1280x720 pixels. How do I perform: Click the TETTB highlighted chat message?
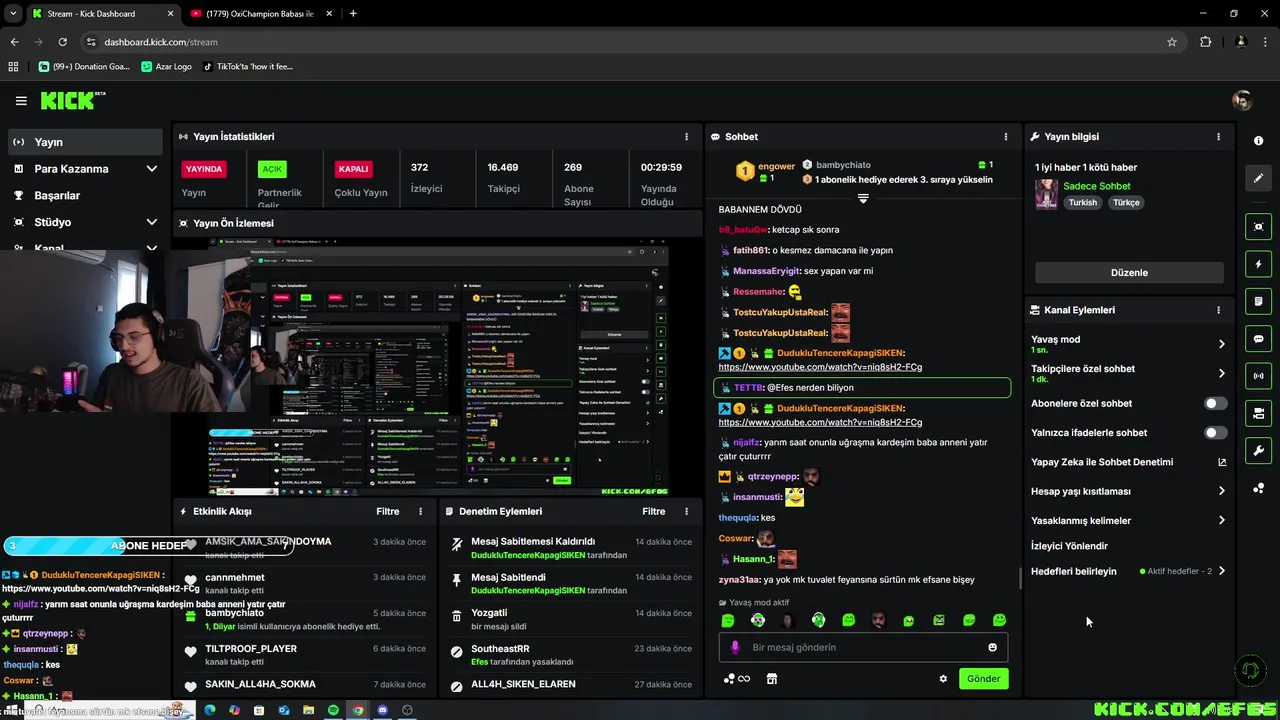pos(862,387)
